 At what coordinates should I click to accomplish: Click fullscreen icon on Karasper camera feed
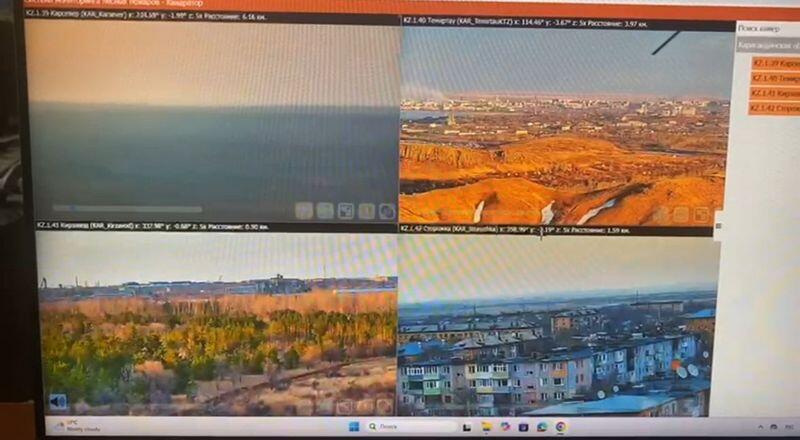click(x=346, y=211)
